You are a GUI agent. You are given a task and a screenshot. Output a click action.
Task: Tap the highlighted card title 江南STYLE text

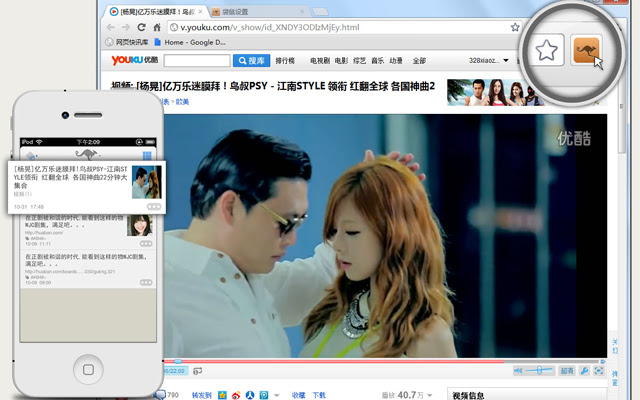click(x=71, y=177)
